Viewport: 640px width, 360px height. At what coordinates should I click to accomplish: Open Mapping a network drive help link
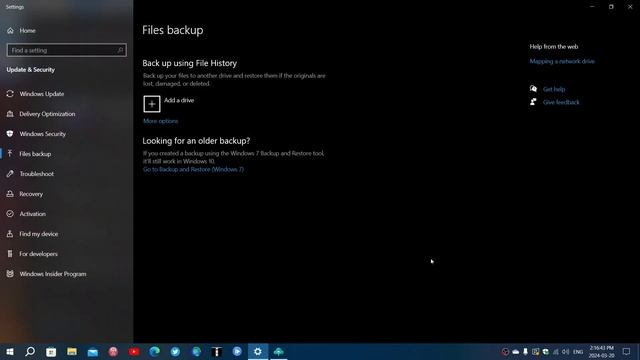(x=562, y=61)
